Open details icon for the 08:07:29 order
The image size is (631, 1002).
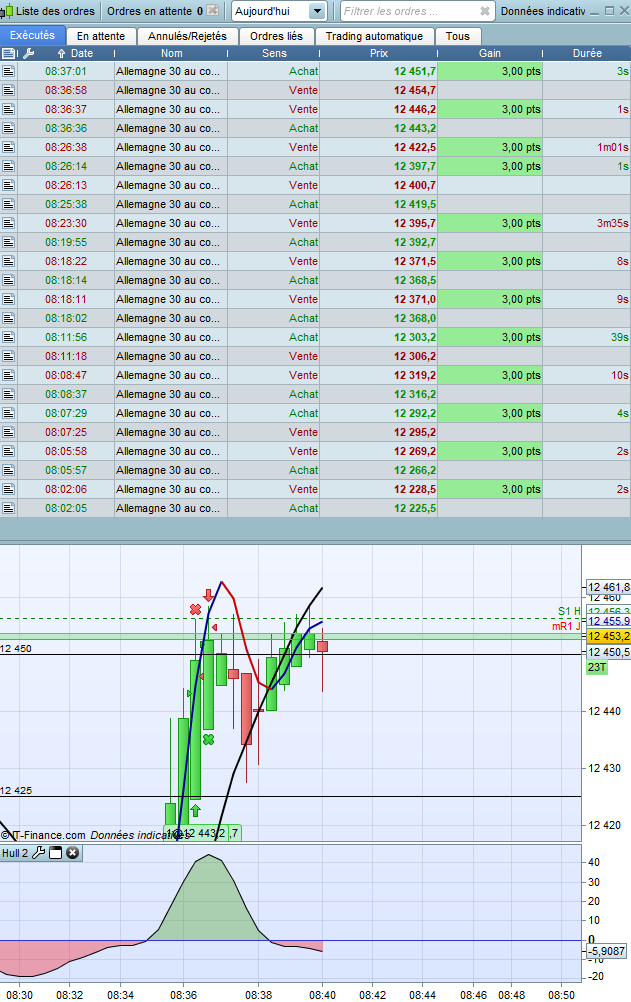point(8,413)
